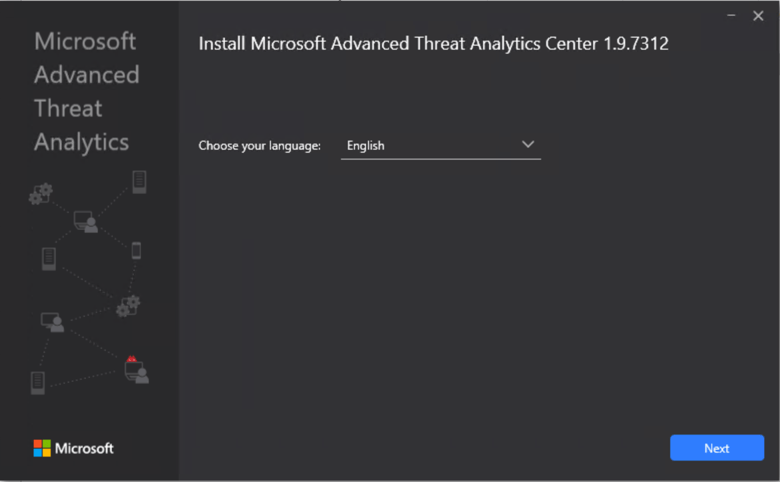
Task: Click the Next button
Action: pyautogui.click(x=716, y=448)
